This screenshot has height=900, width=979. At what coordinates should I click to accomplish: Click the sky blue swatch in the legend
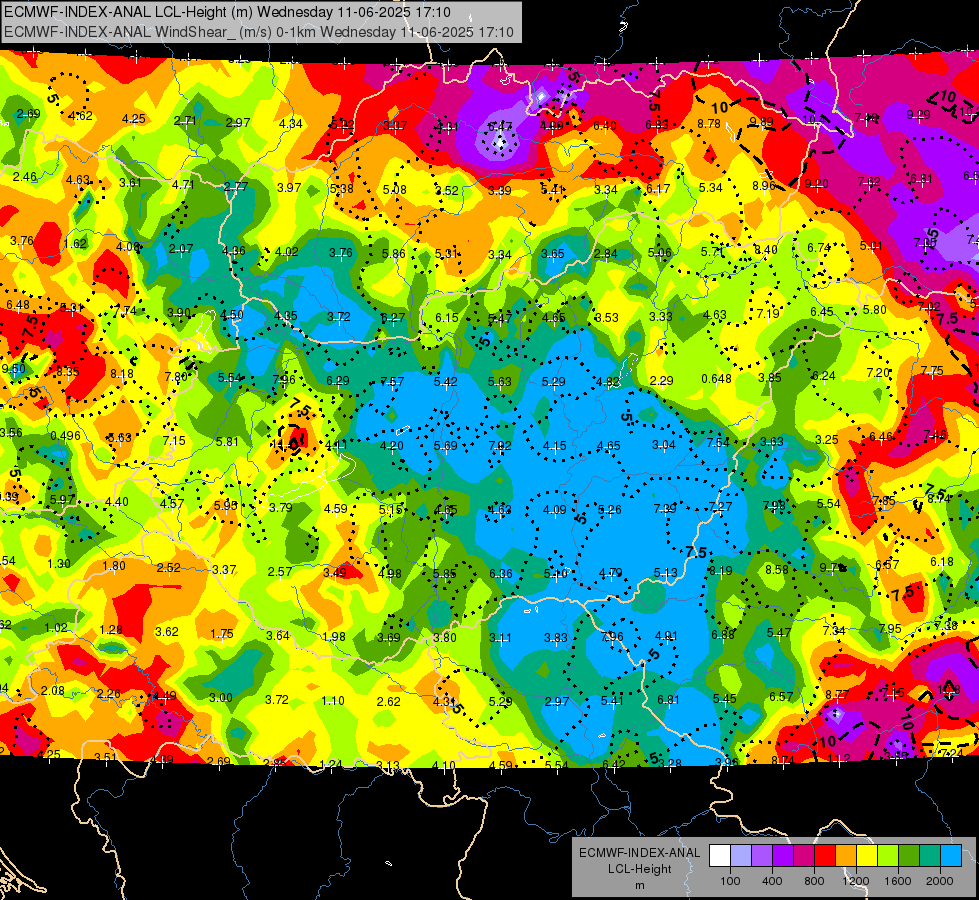click(951, 856)
